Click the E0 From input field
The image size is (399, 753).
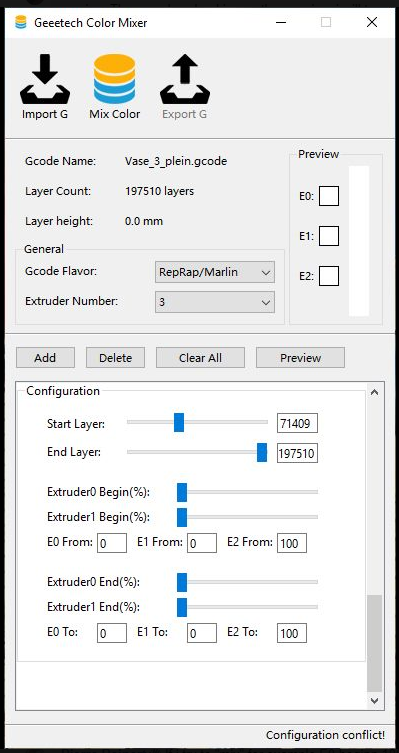[x=112, y=543]
